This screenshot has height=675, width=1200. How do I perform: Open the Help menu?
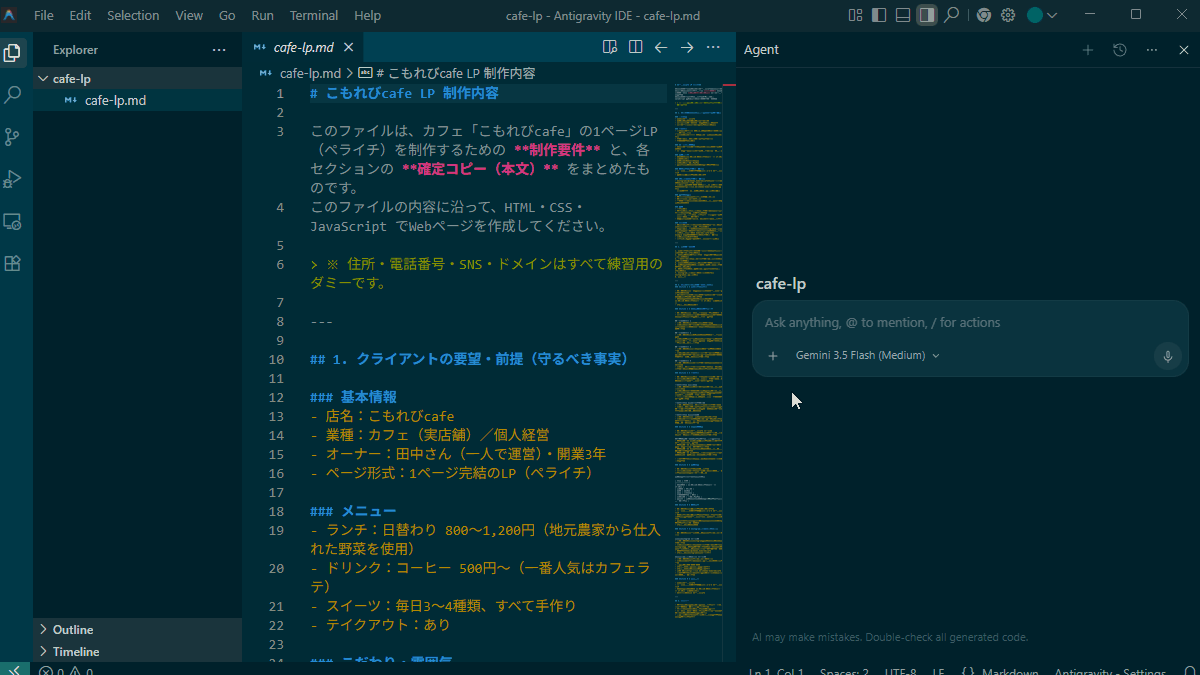pos(367,15)
